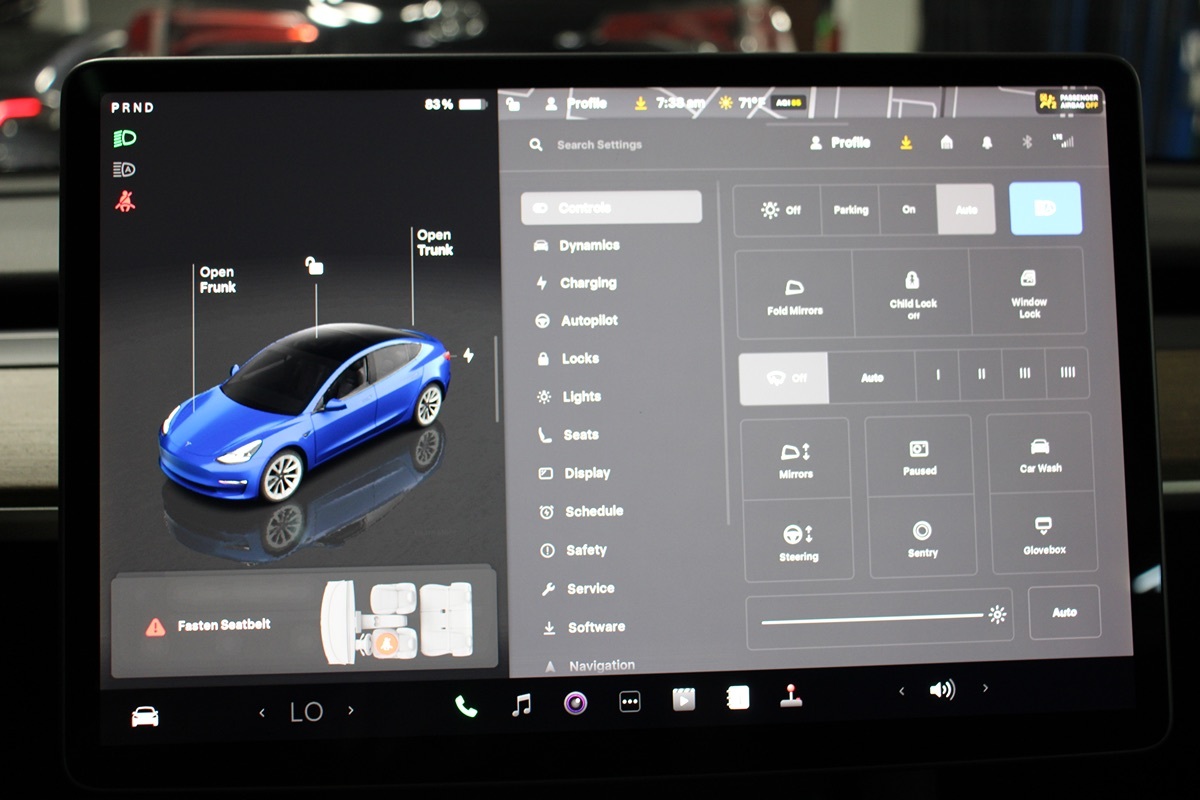Enable Car Wash mode

point(1040,455)
